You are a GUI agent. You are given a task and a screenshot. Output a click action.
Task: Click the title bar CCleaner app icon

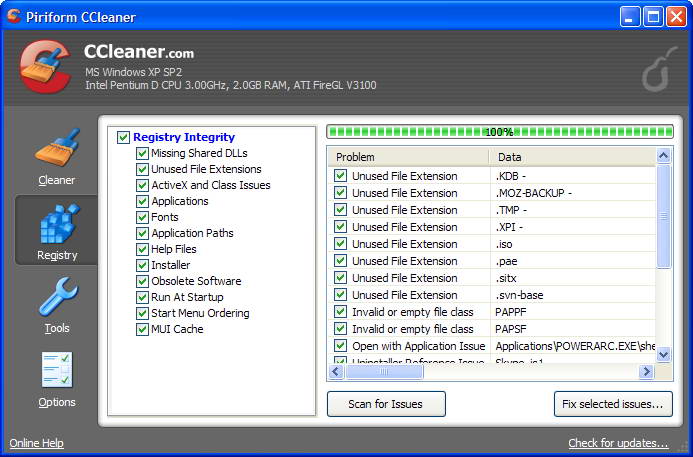[x=15, y=15]
